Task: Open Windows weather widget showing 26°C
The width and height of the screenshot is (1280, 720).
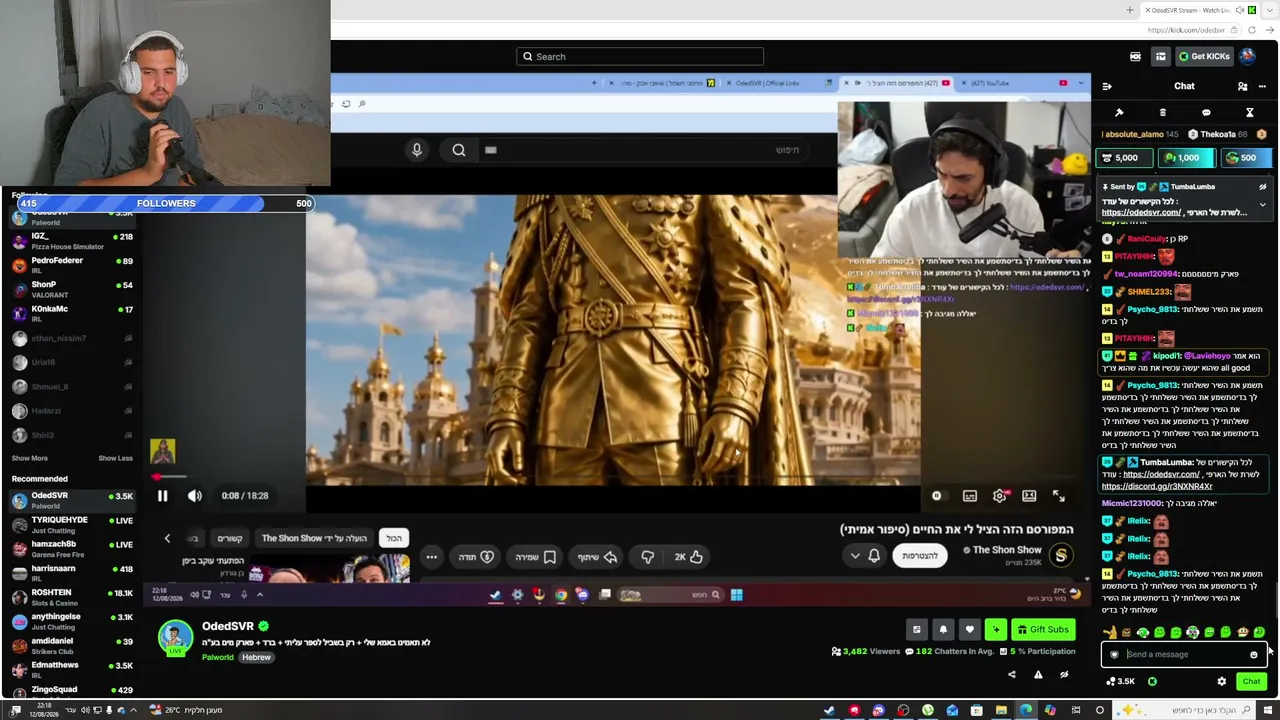Action: click(x=188, y=711)
